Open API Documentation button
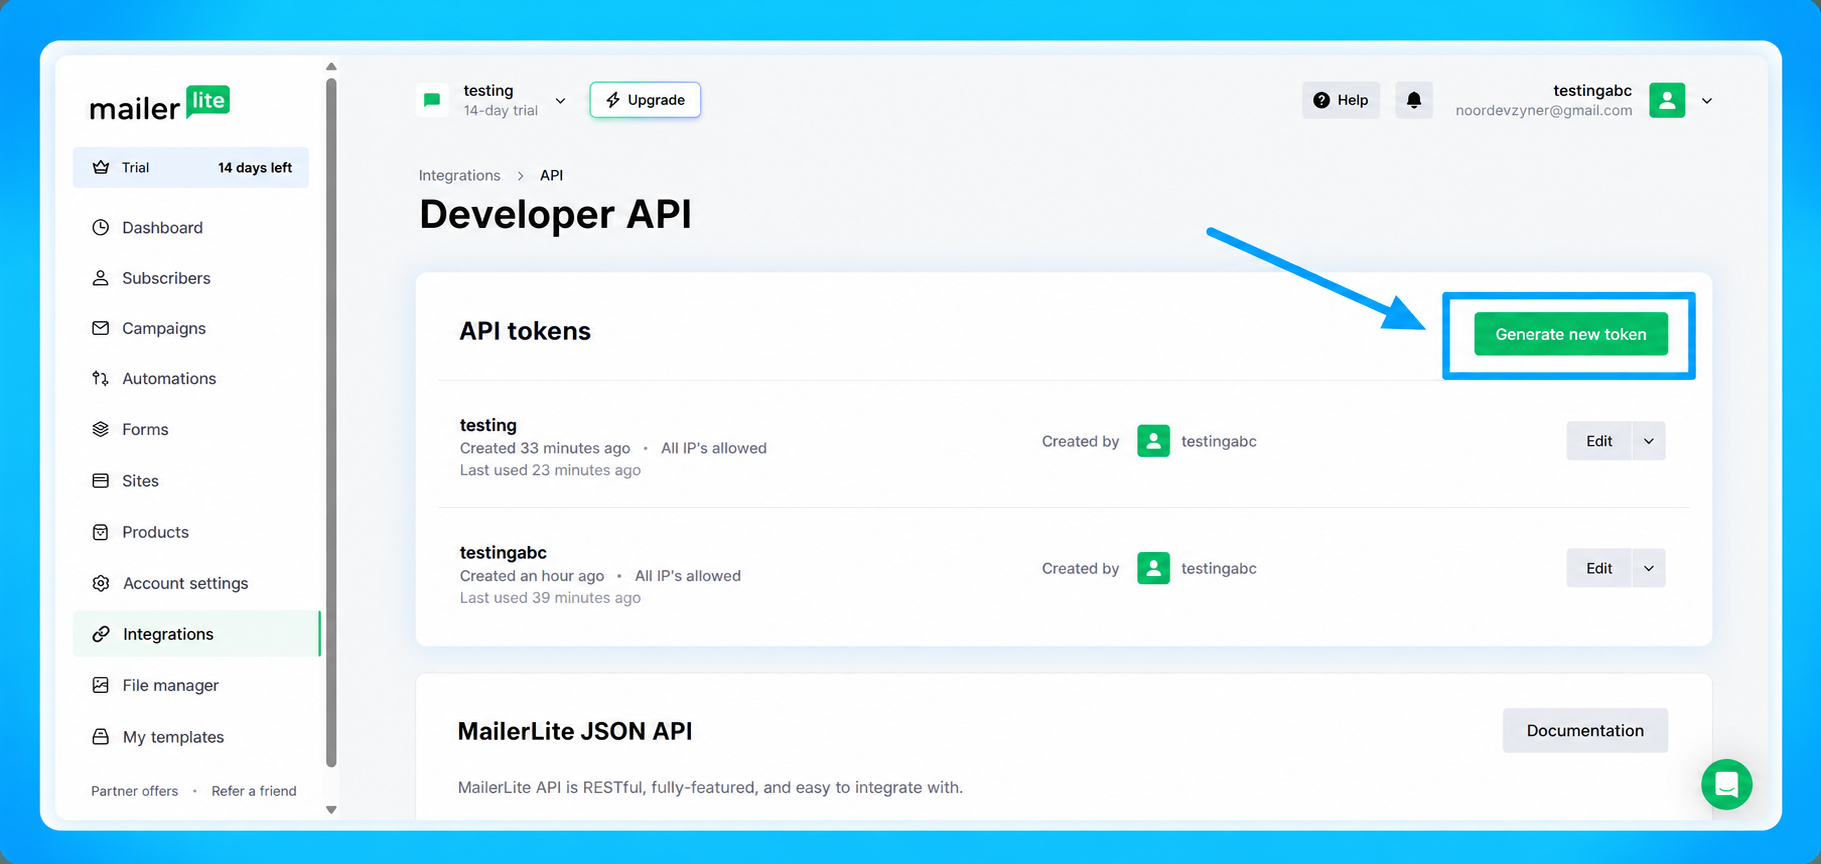 pos(1585,731)
